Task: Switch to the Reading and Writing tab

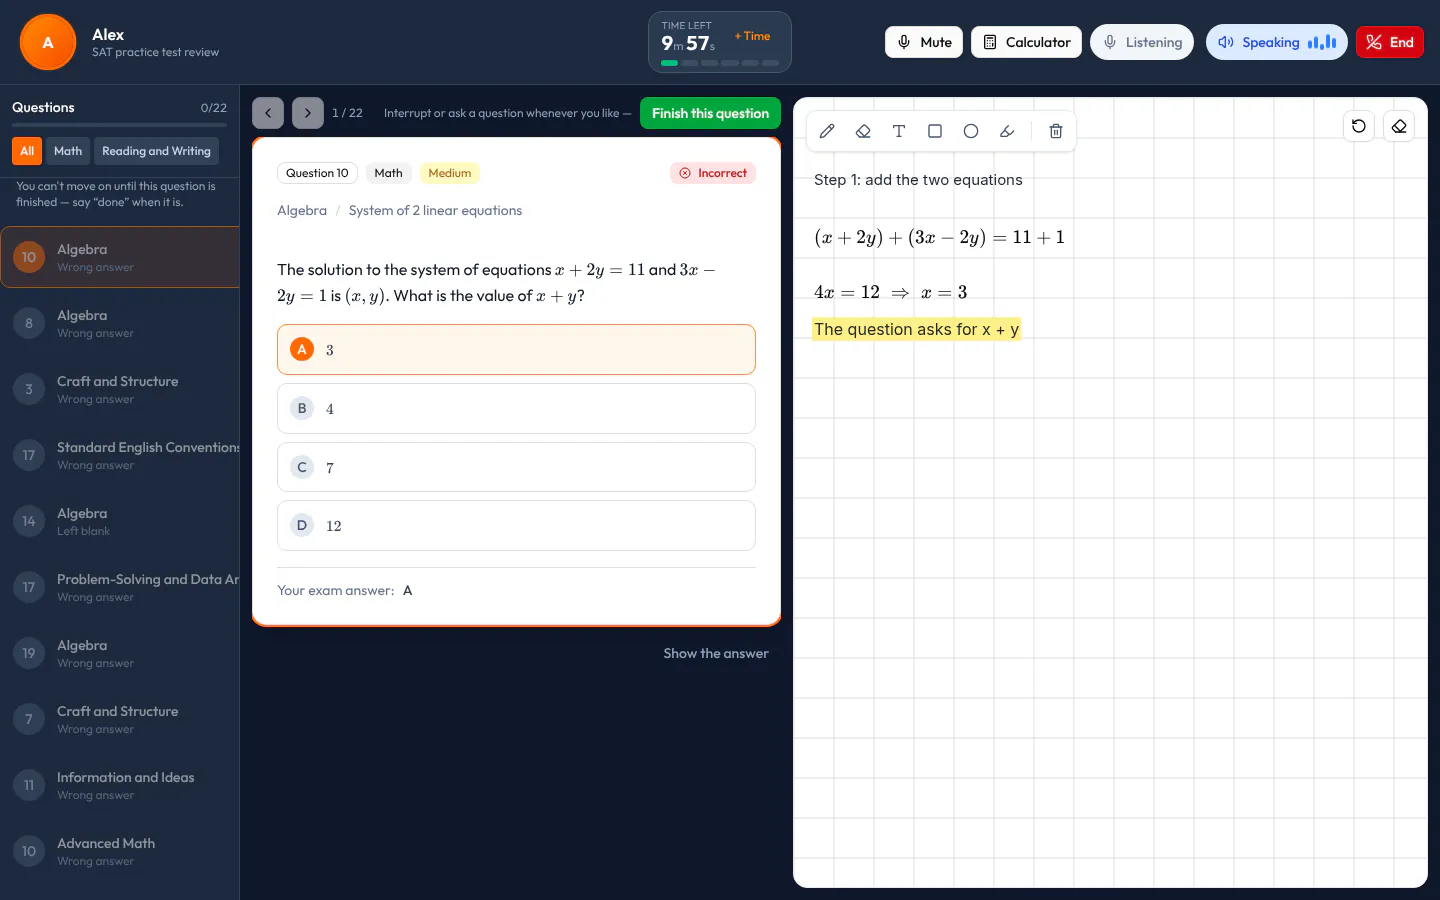Action: tap(156, 151)
